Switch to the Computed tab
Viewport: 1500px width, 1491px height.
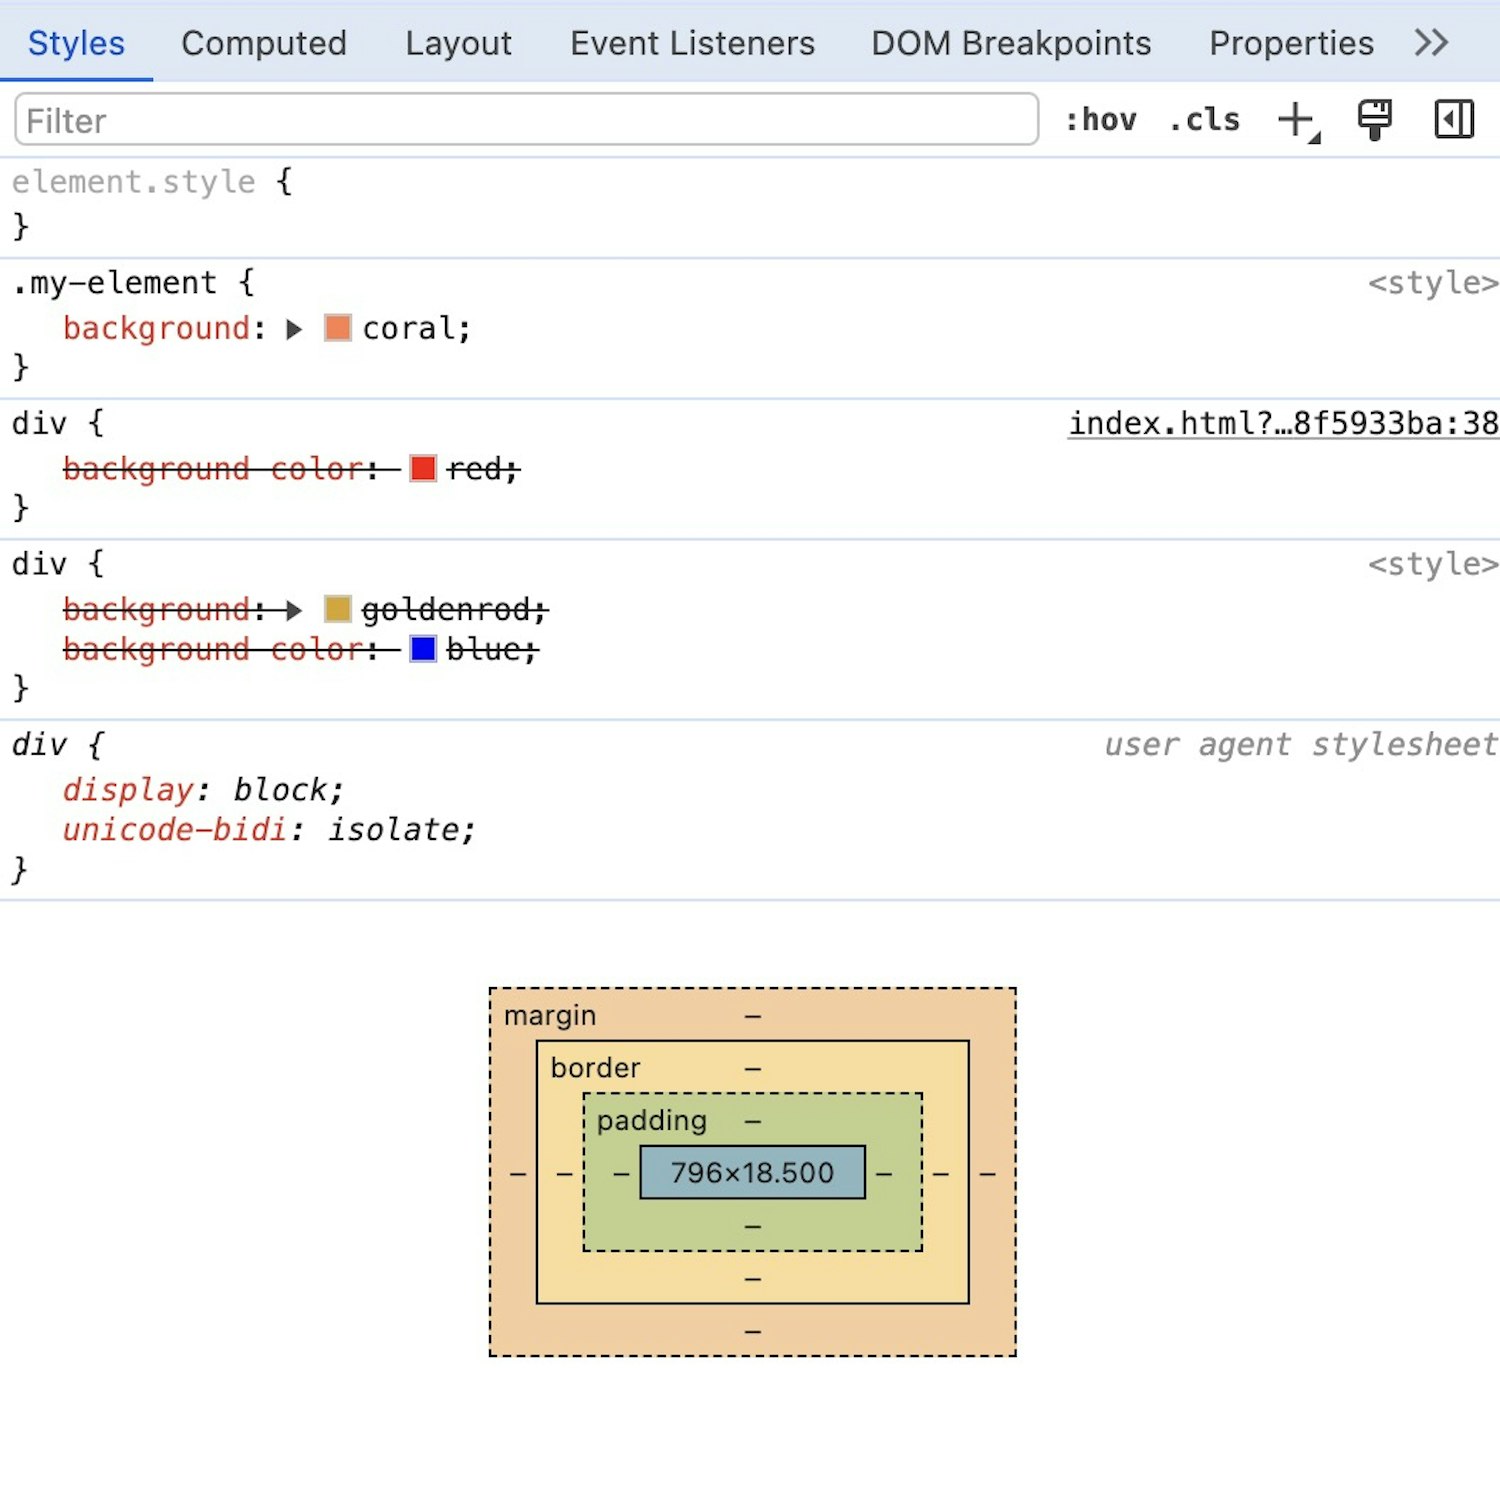pyautogui.click(x=264, y=43)
